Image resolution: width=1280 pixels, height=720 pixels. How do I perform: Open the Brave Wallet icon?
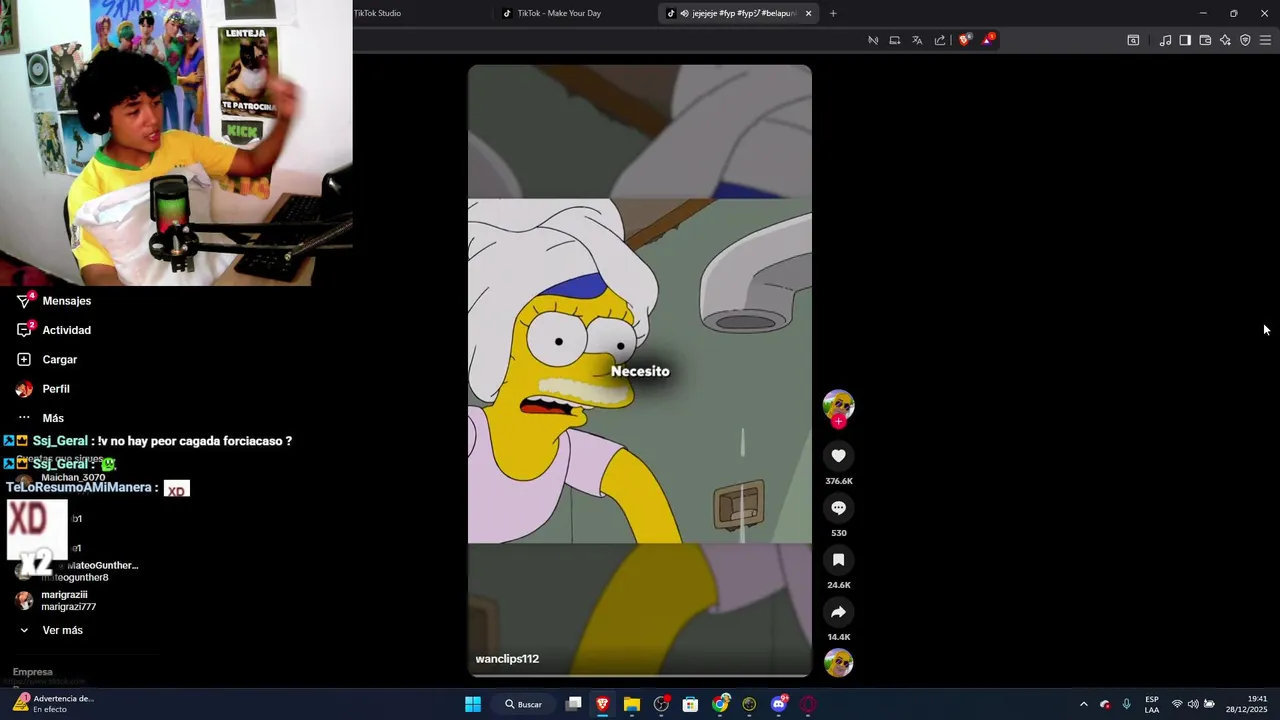pos(1205,40)
